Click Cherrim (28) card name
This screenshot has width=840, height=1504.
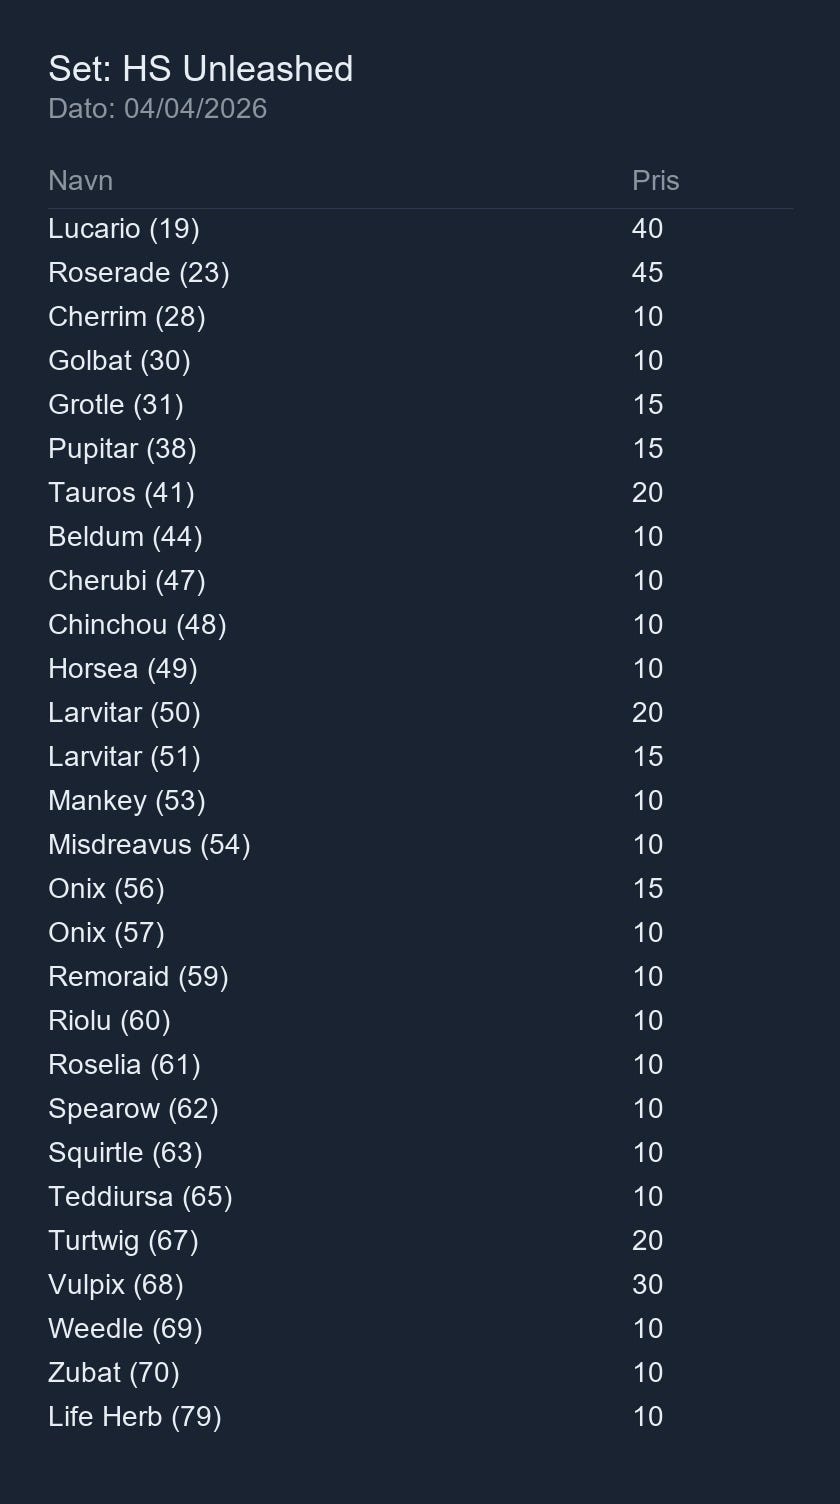coord(127,317)
